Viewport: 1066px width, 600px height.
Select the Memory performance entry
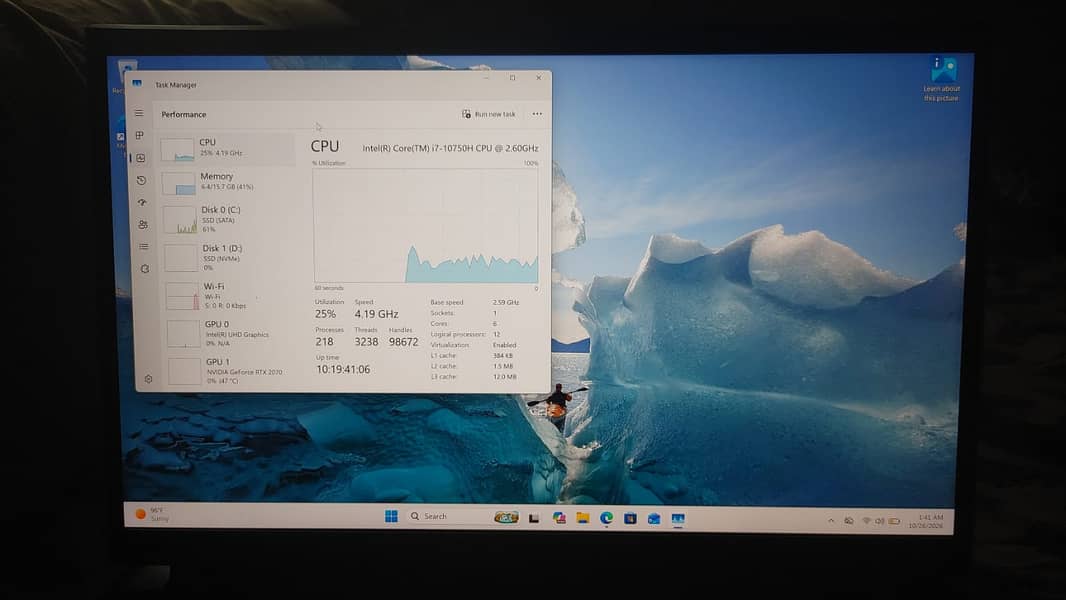(228, 183)
